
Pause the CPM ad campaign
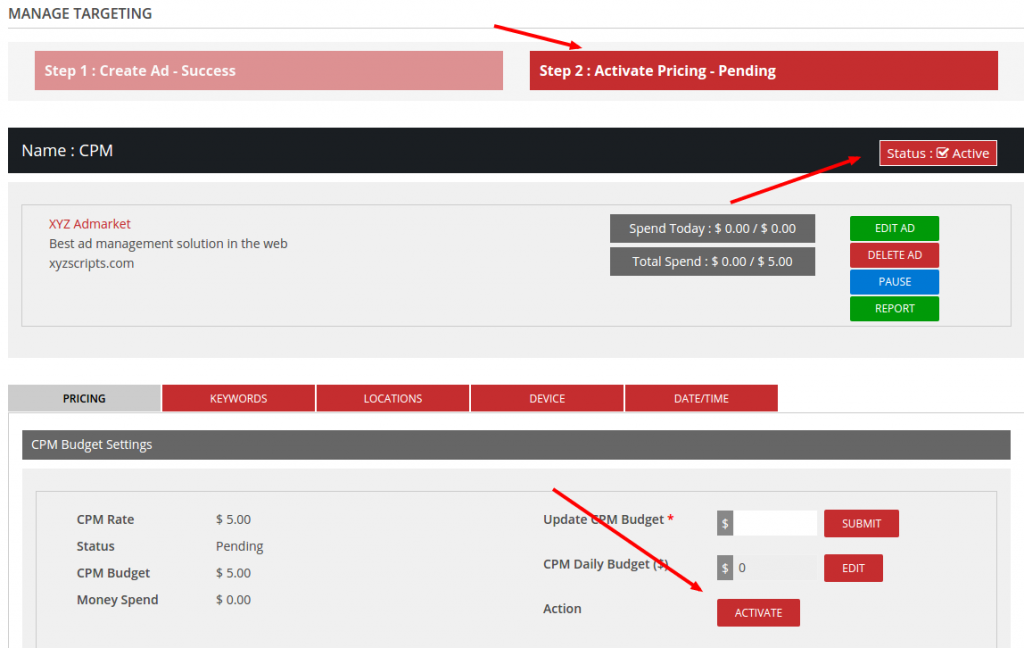click(x=894, y=281)
